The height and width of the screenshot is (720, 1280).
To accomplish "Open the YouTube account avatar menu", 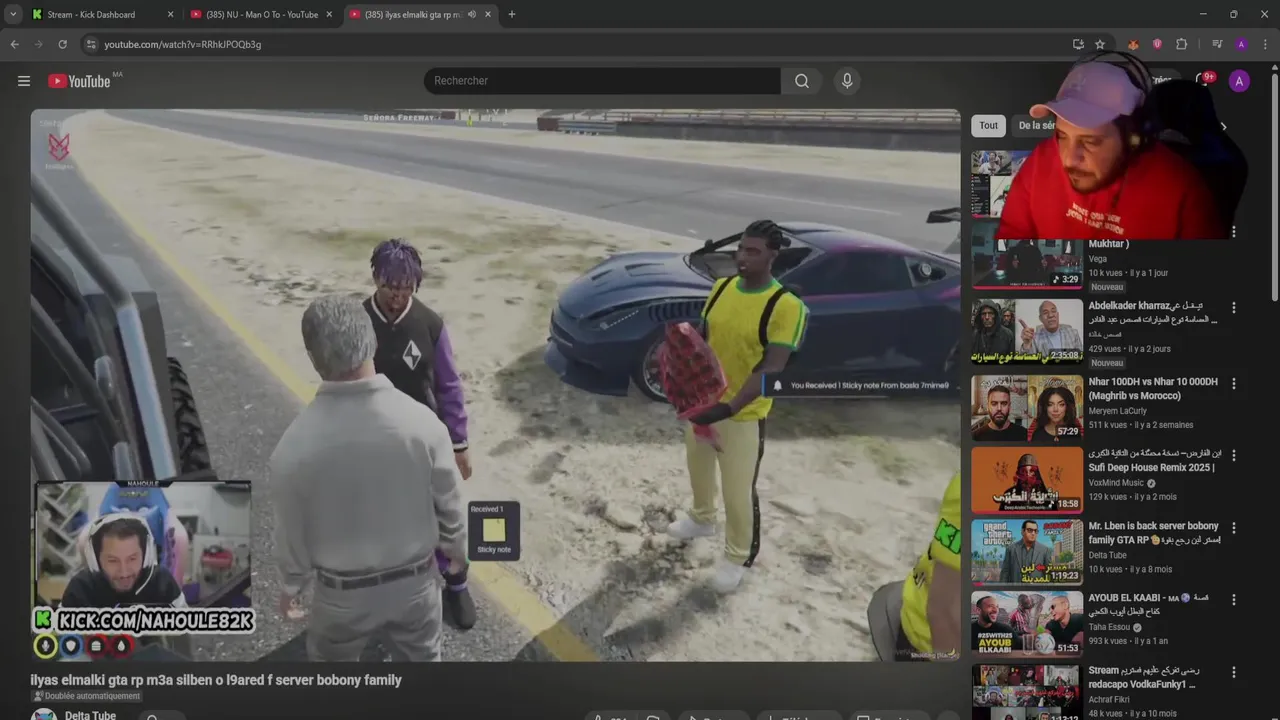I will pyautogui.click(x=1239, y=82).
